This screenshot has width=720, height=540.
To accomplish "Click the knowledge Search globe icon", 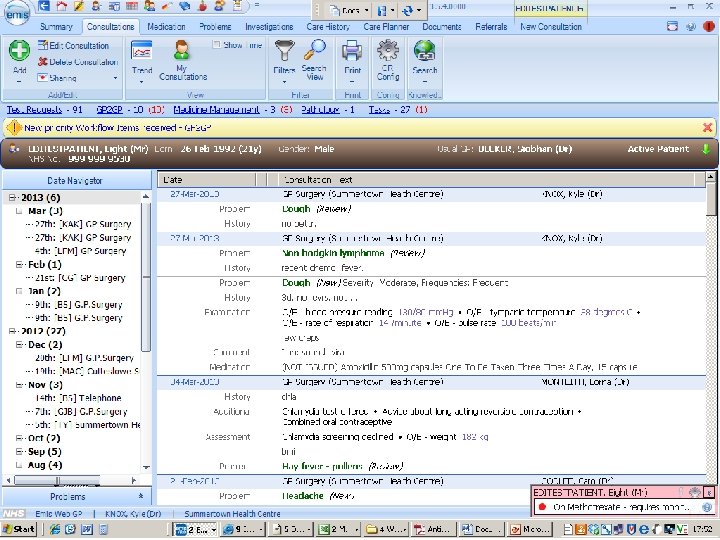I will pyautogui.click(x=424, y=51).
